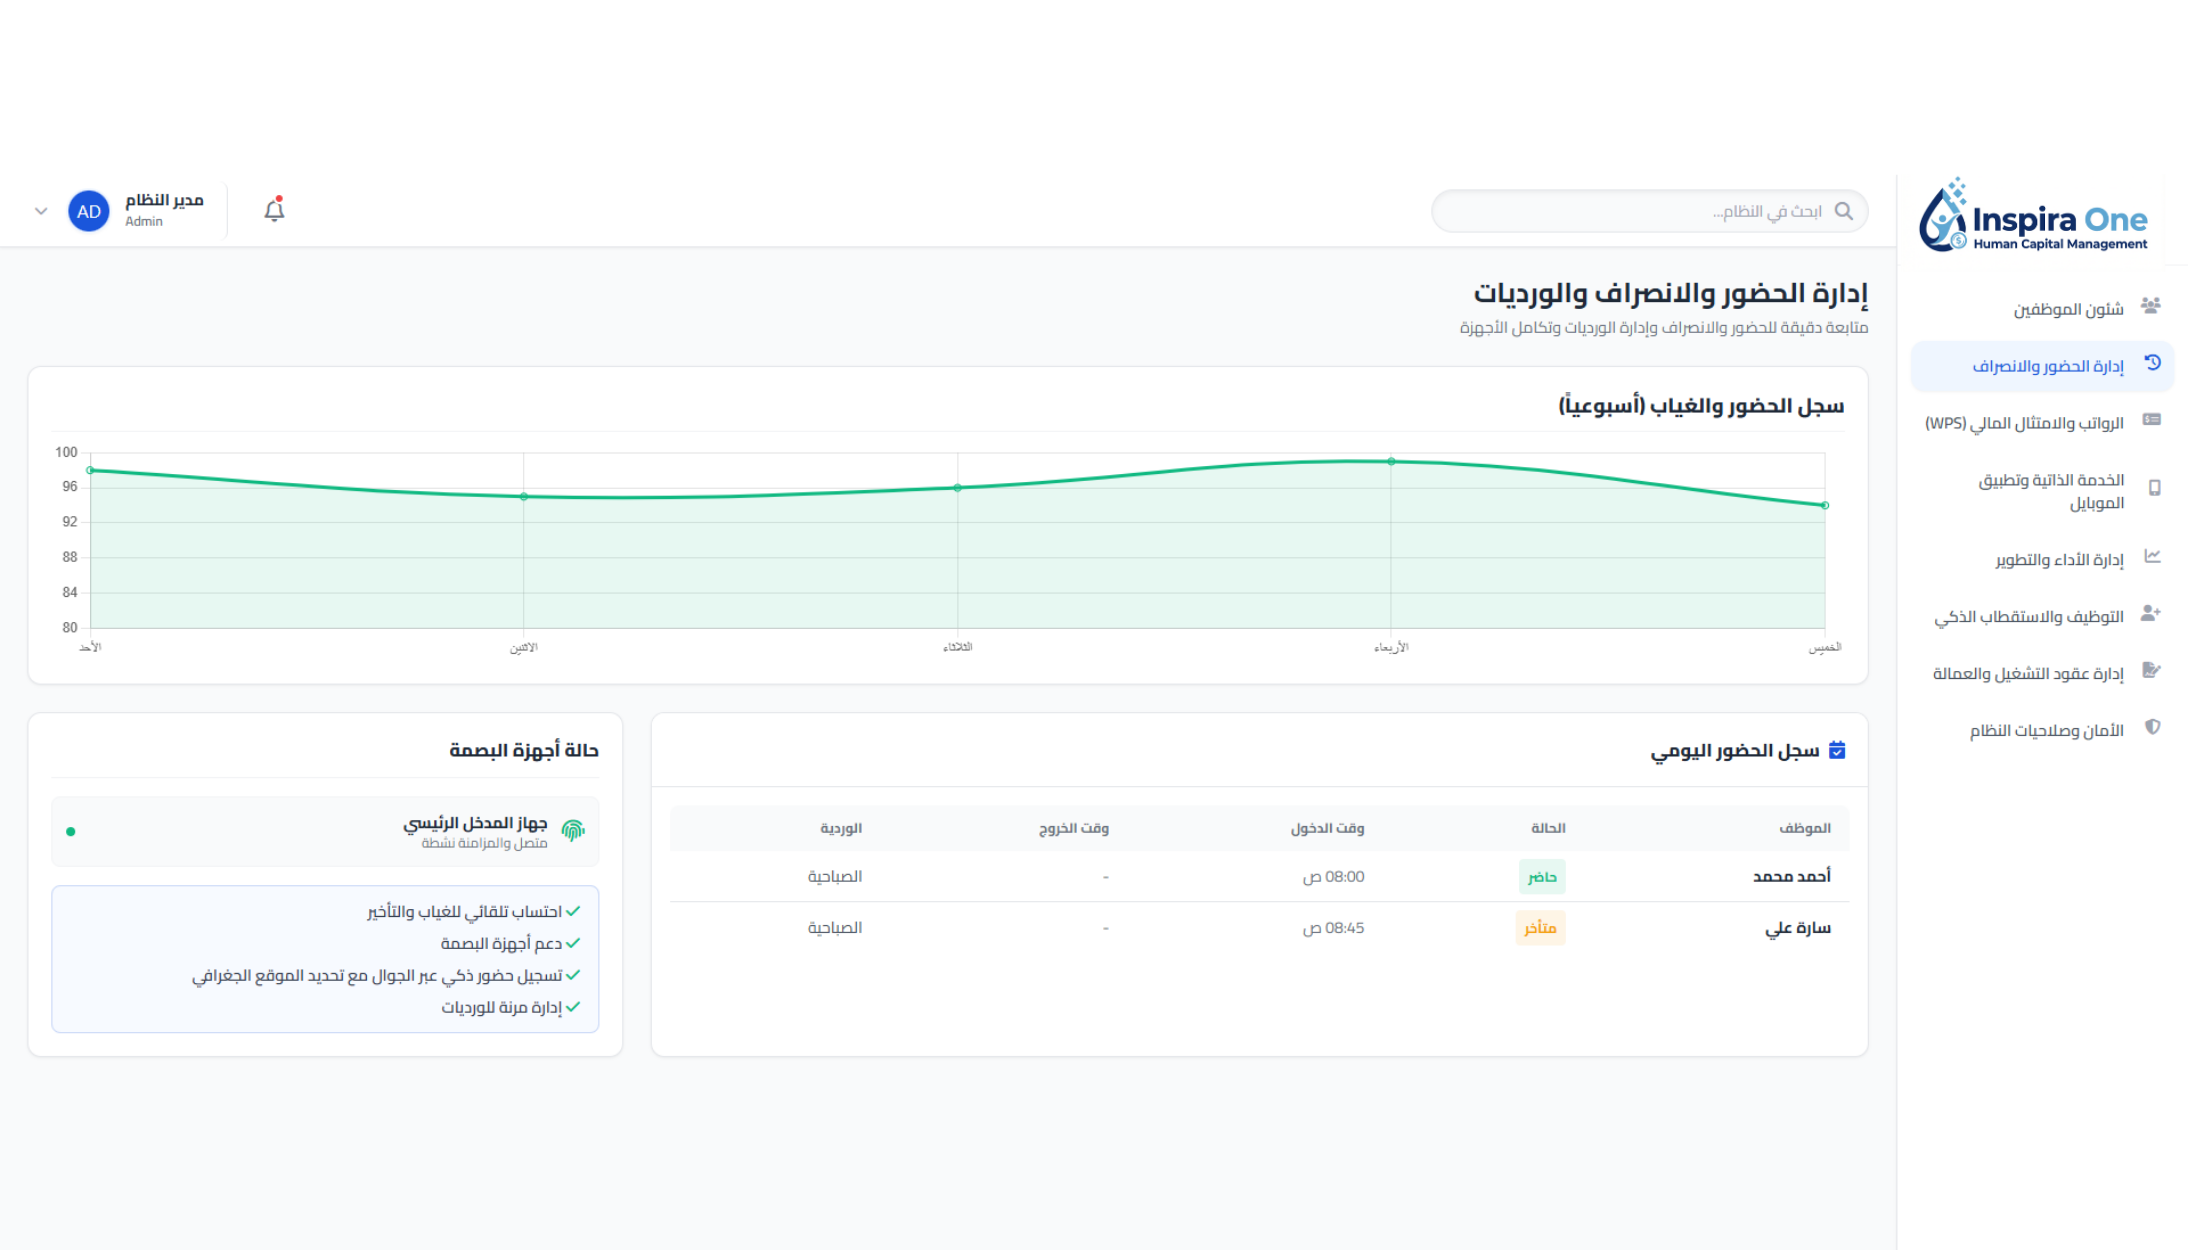
Task: Click the مدير النظام user name
Action: click(x=164, y=200)
